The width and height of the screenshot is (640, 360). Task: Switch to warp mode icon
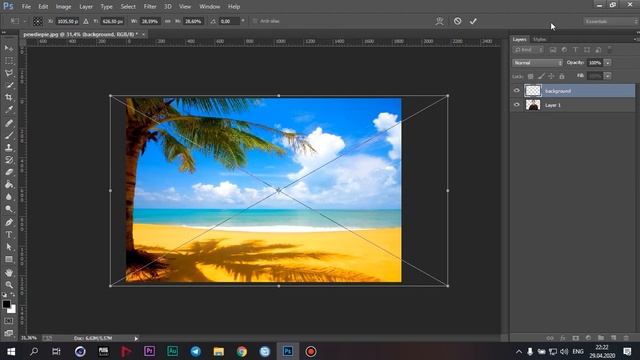tap(439, 21)
